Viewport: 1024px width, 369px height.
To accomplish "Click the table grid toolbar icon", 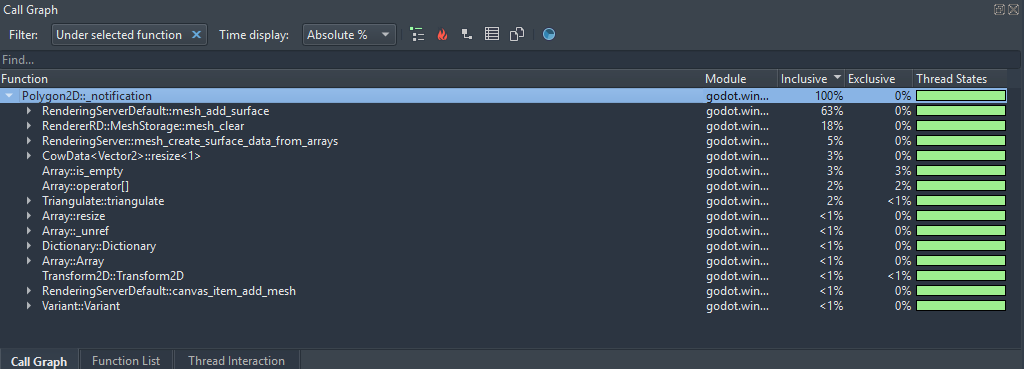I will click(x=492, y=35).
